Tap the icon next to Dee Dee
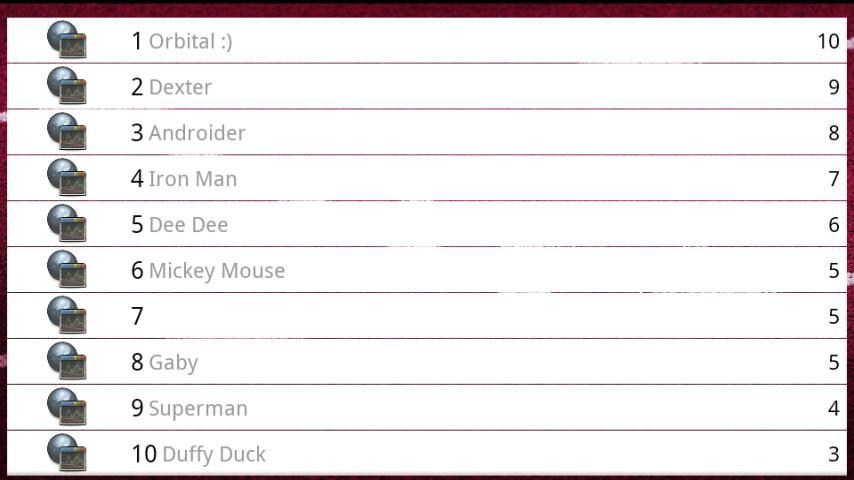This screenshot has height=480, width=854. pyautogui.click(x=67, y=224)
